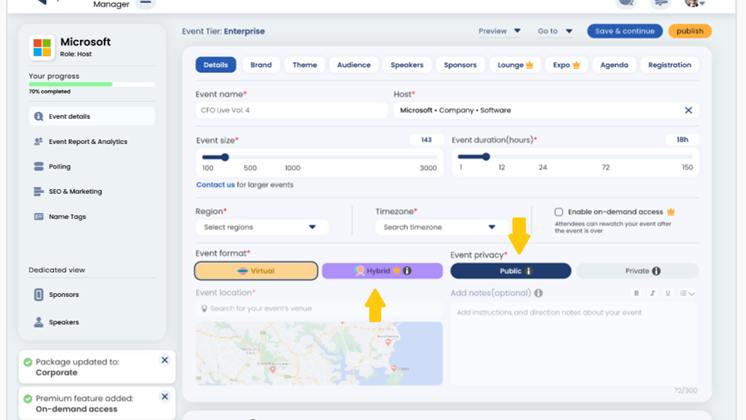This screenshot has width=746, height=420.
Task: Select Virtual event format
Action: 256,271
